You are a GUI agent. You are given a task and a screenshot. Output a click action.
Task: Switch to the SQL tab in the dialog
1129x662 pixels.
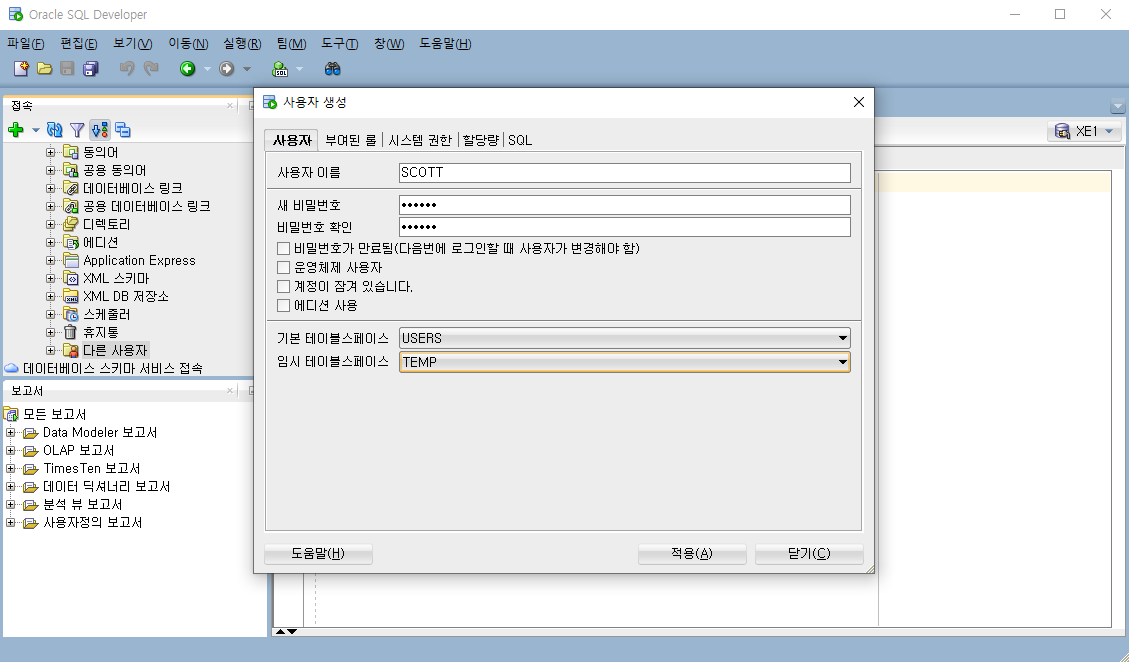[x=520, y=140]
